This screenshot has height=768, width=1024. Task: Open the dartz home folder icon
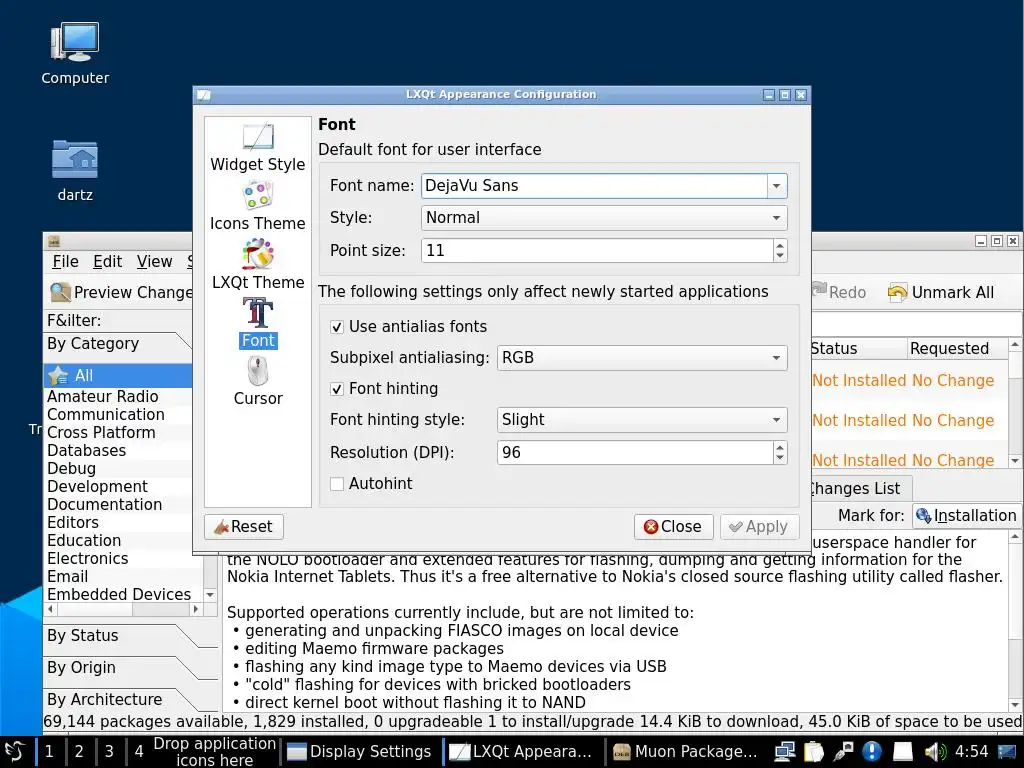click(75, 171)
